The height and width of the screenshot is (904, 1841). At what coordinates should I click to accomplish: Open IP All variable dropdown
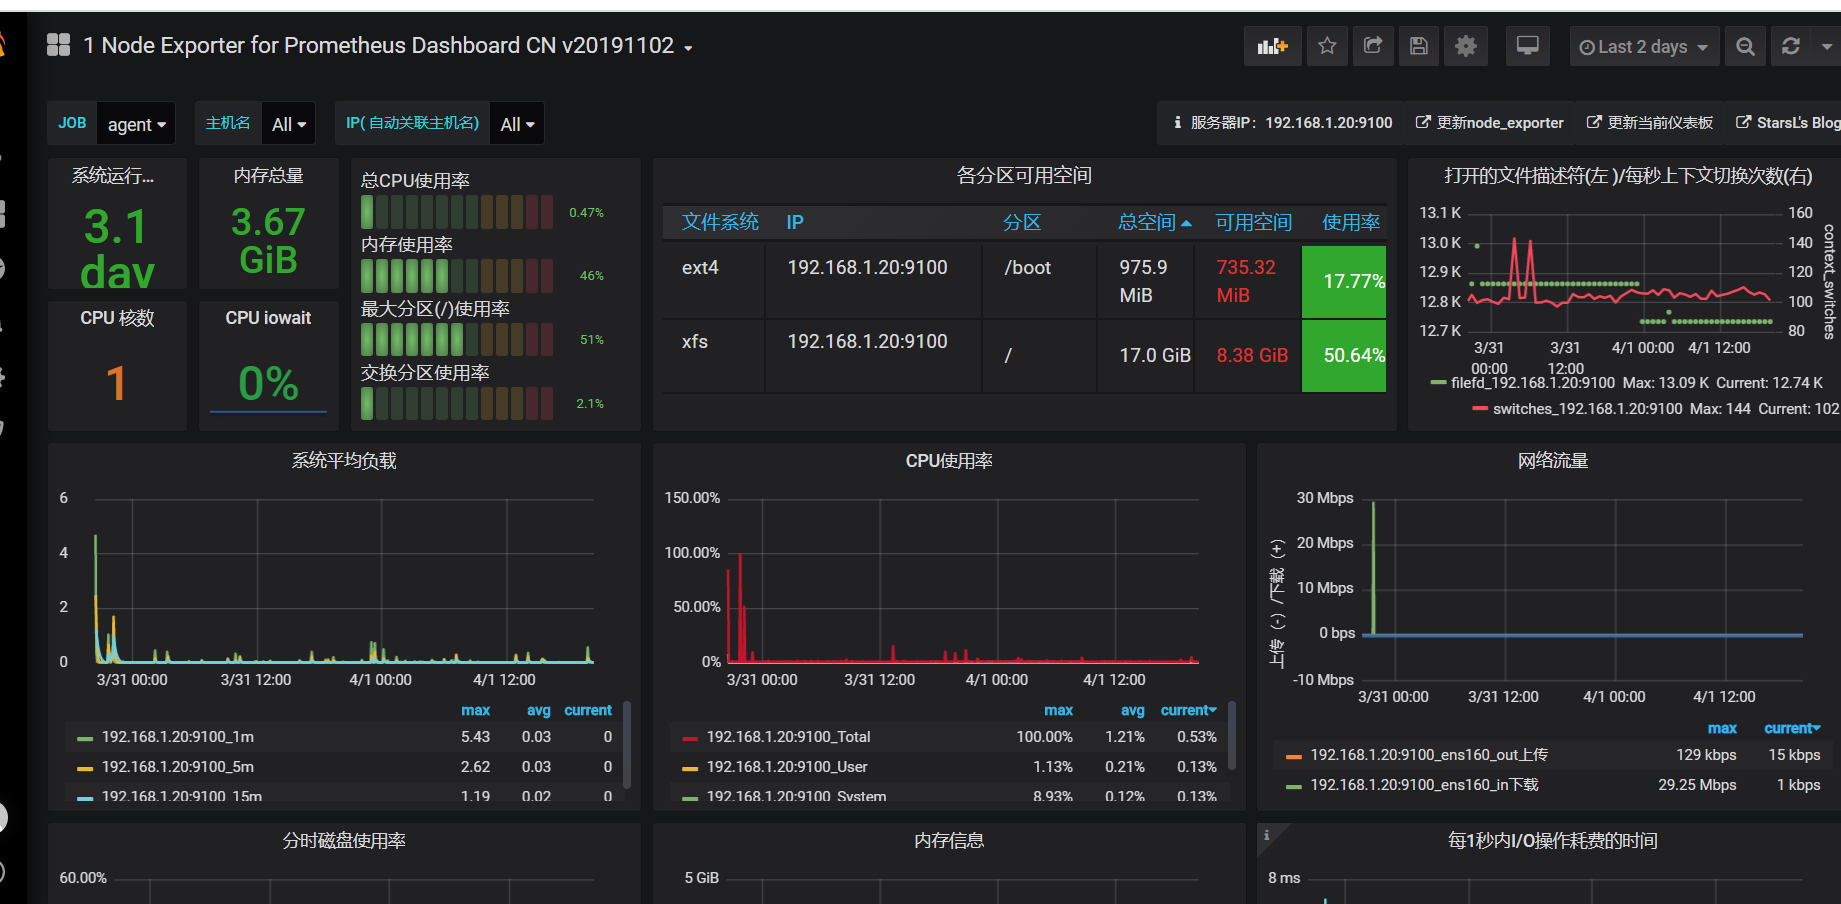pyautogui.click(x=517, y=124)
